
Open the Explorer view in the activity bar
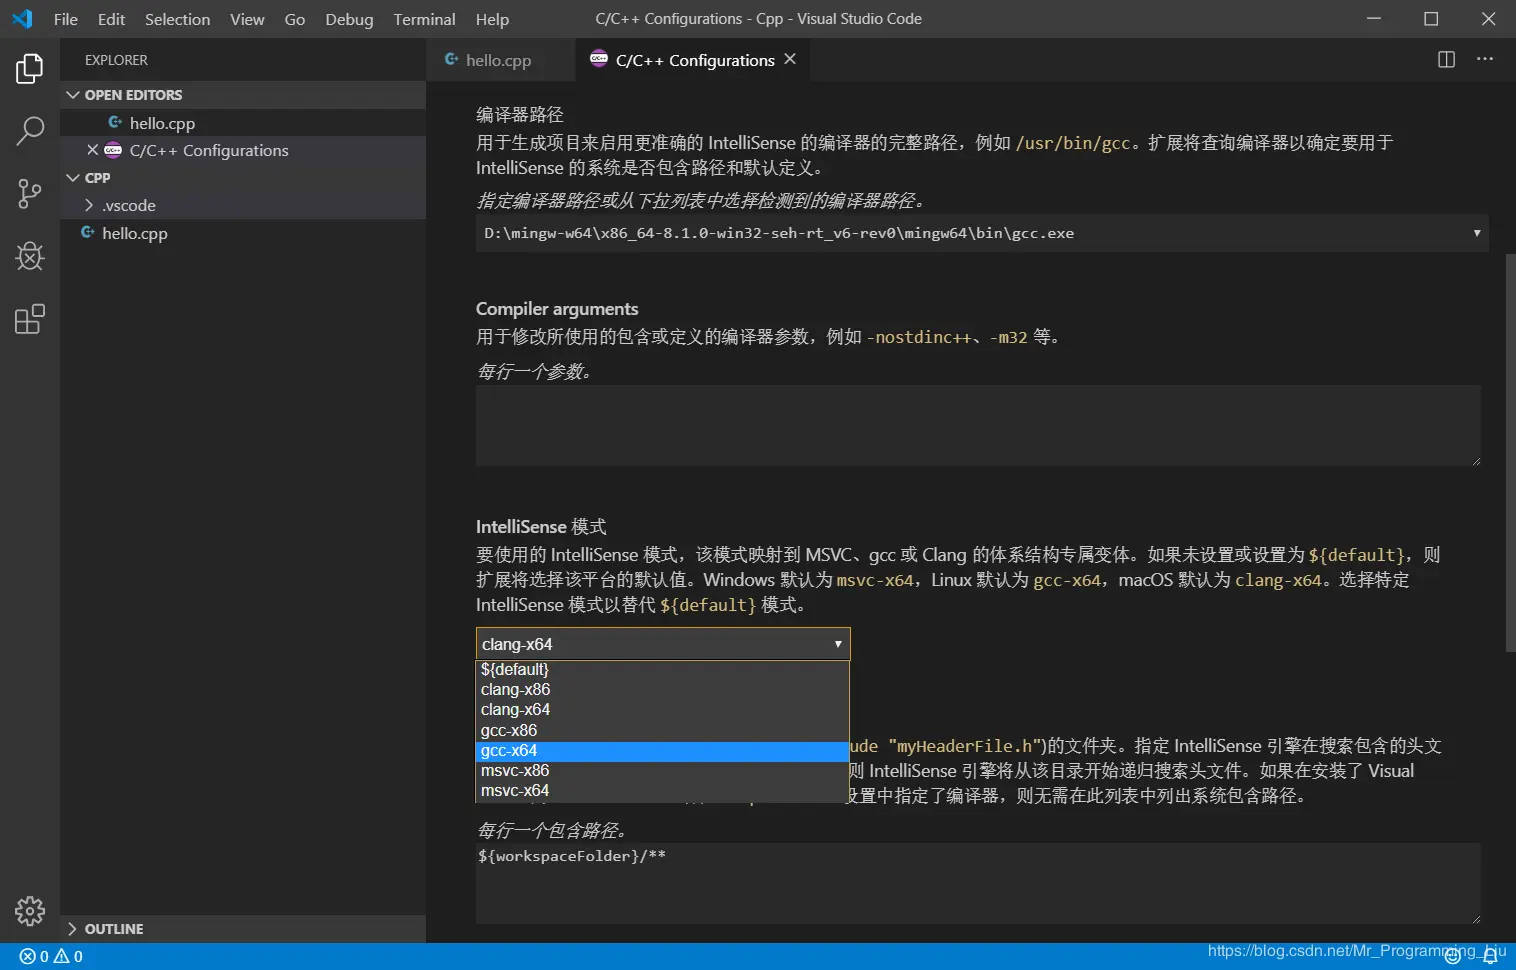coord(30,69)
